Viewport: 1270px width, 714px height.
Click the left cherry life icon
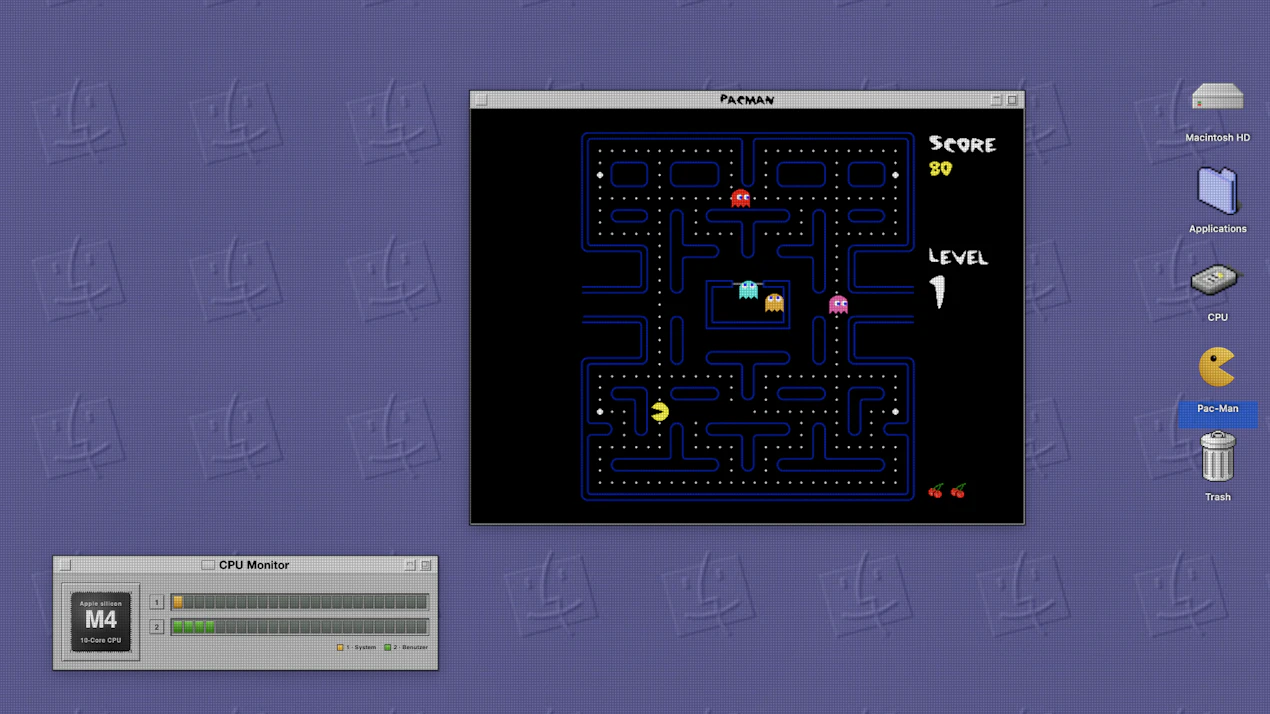coord(936,491)
